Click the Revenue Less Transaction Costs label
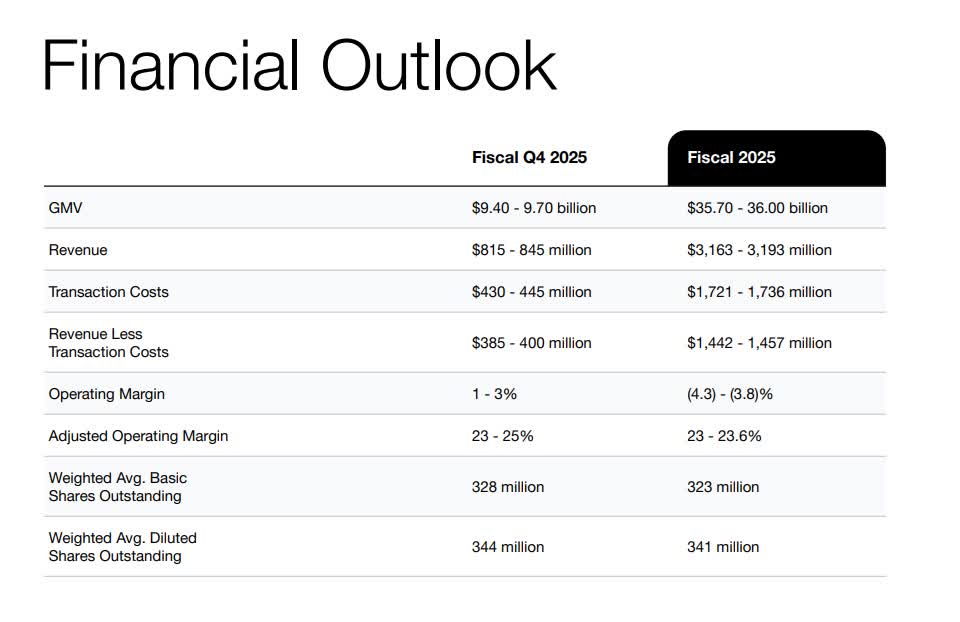The height and width of the screenshot is (622, 960). (108, 343)
